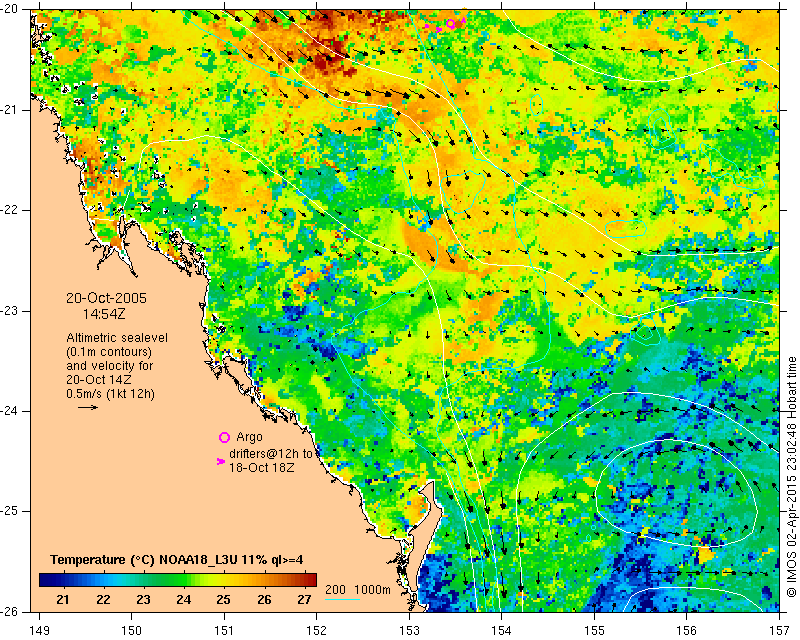Click the '1000m' isobath label
Screen dimensions: 800x640
point(372,589)
